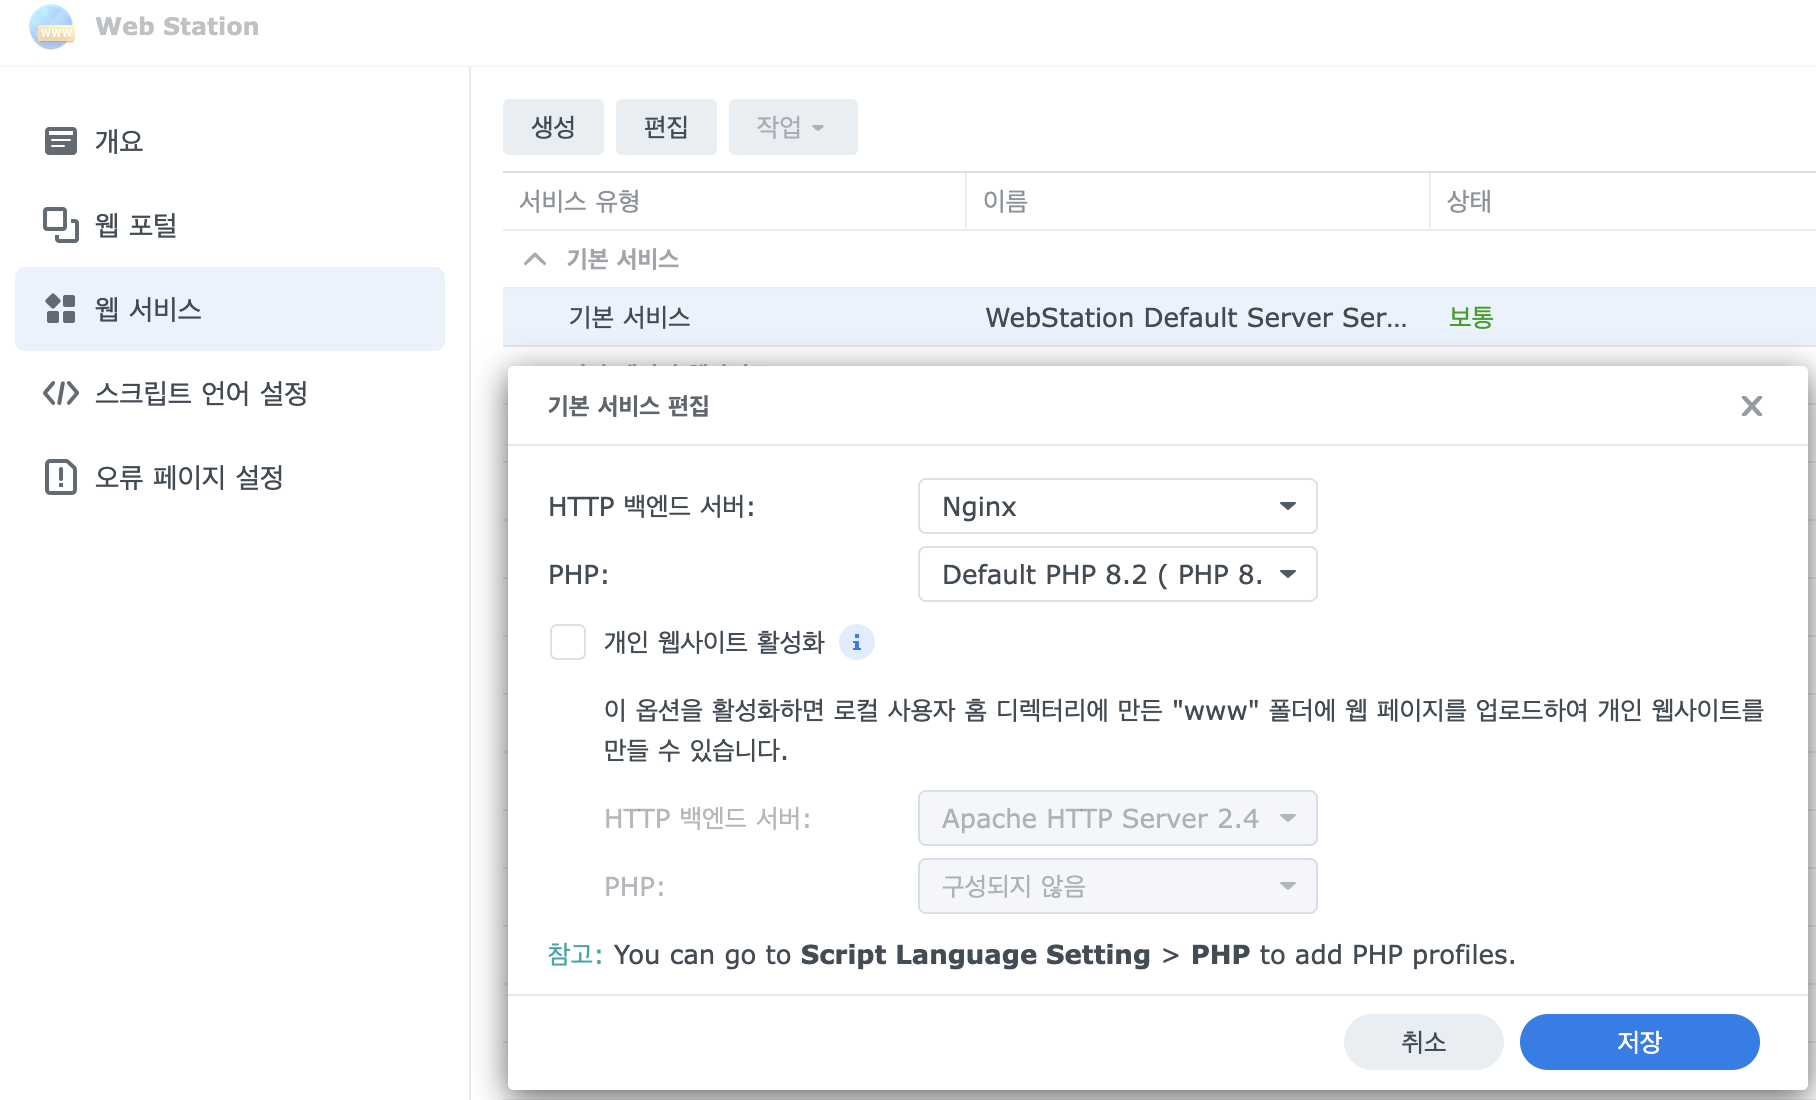1816x1100 pixels.
Task: Click the 기본 서비스 group header label
Action: (x=623, y=259)
